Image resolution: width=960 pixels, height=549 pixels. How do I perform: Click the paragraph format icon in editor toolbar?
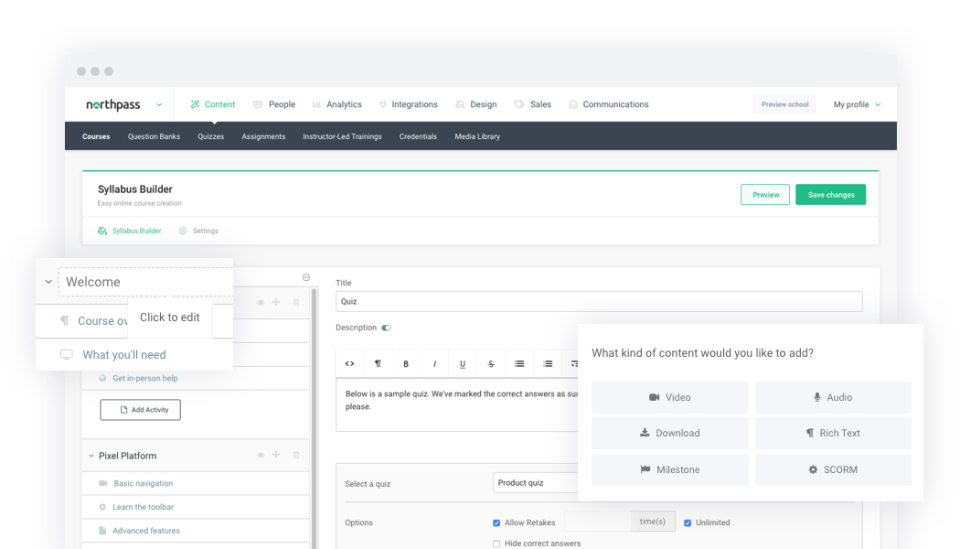(x=378, y=364)
